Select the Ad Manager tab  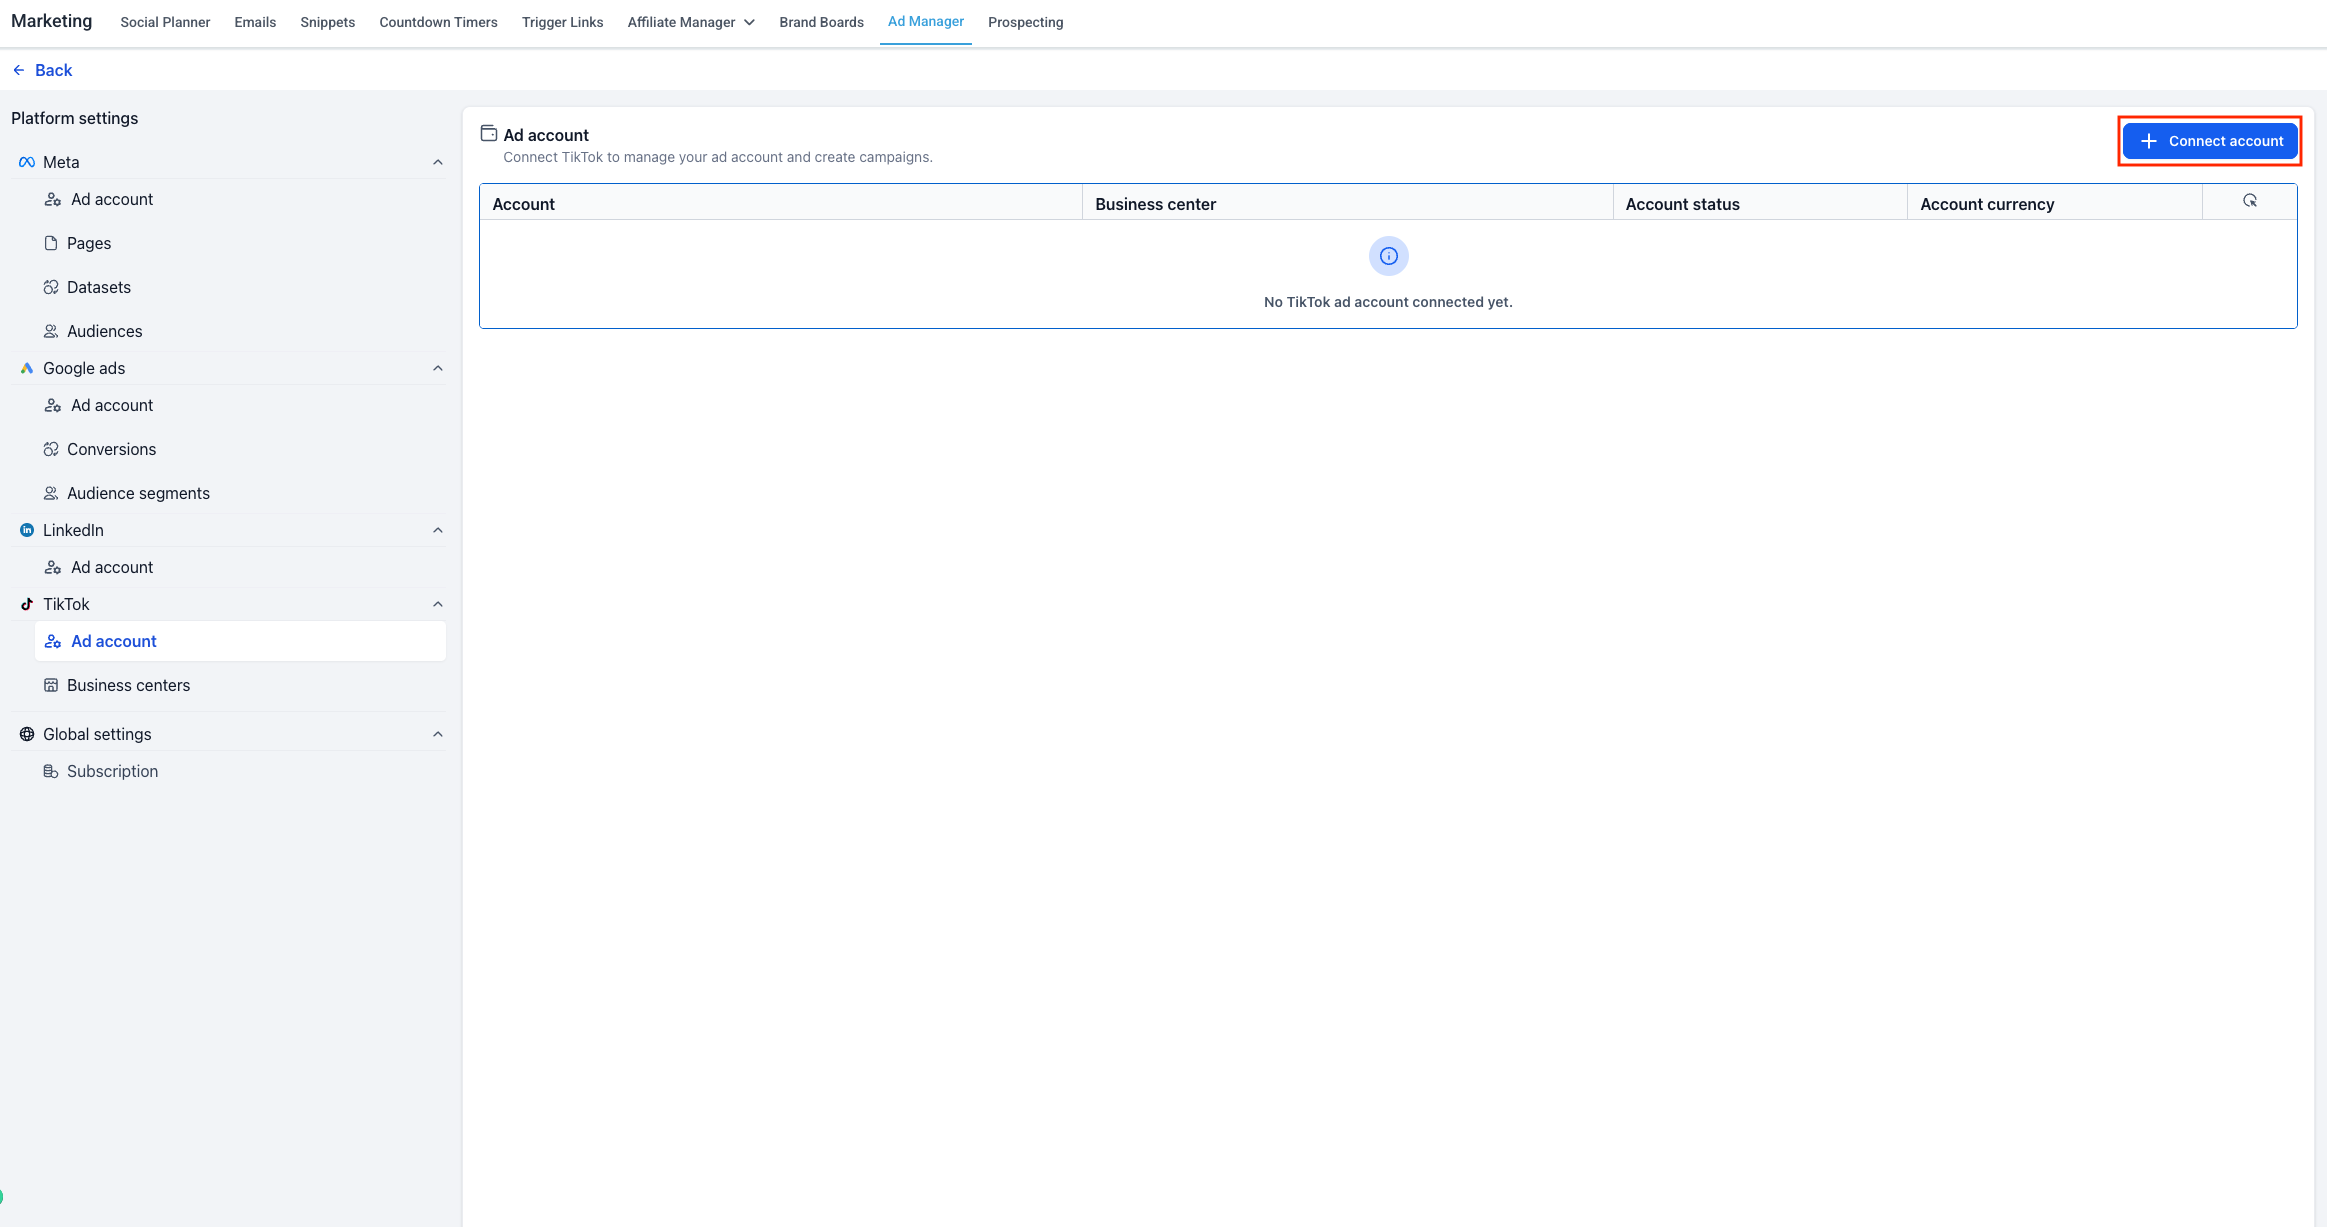(x=925, y=22)
